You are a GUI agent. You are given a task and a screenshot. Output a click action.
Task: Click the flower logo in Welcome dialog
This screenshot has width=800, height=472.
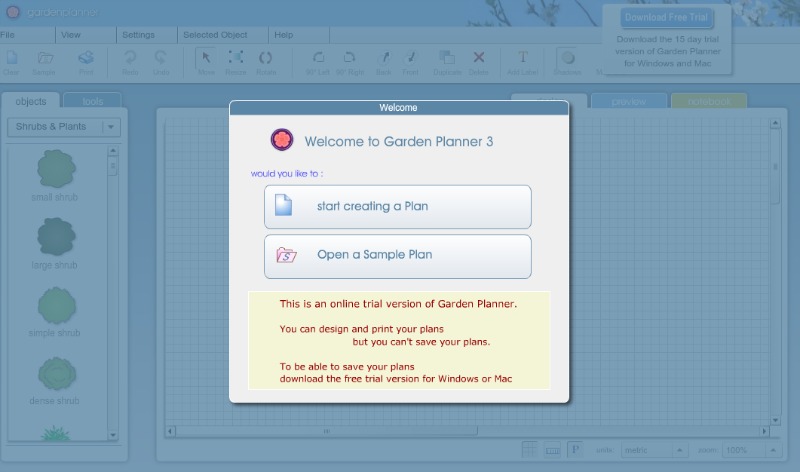point(282,139)
